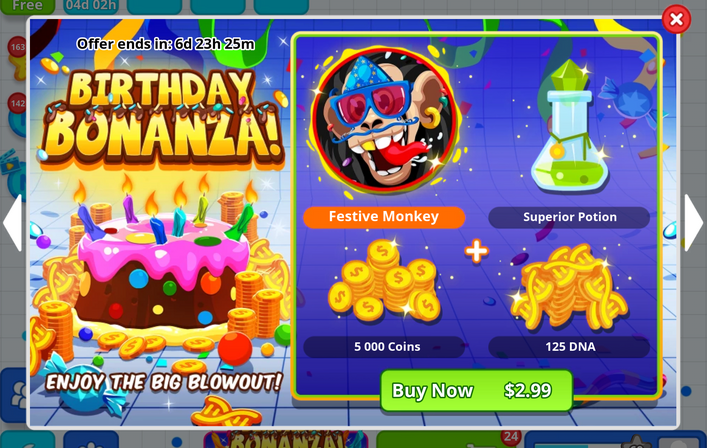The width and height of the screenshot is (707, 448).
Task: Open the Bonanza banner at bottom
Action: click(x=286, y=439)
